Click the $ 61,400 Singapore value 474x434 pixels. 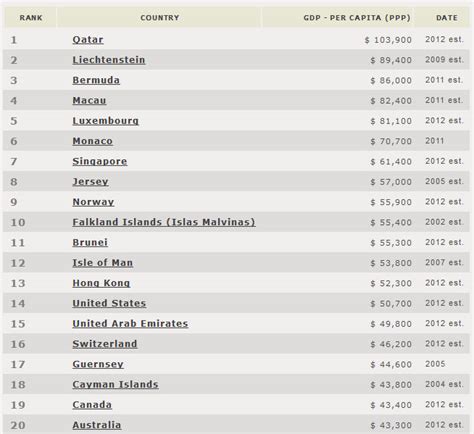[391, 162]
